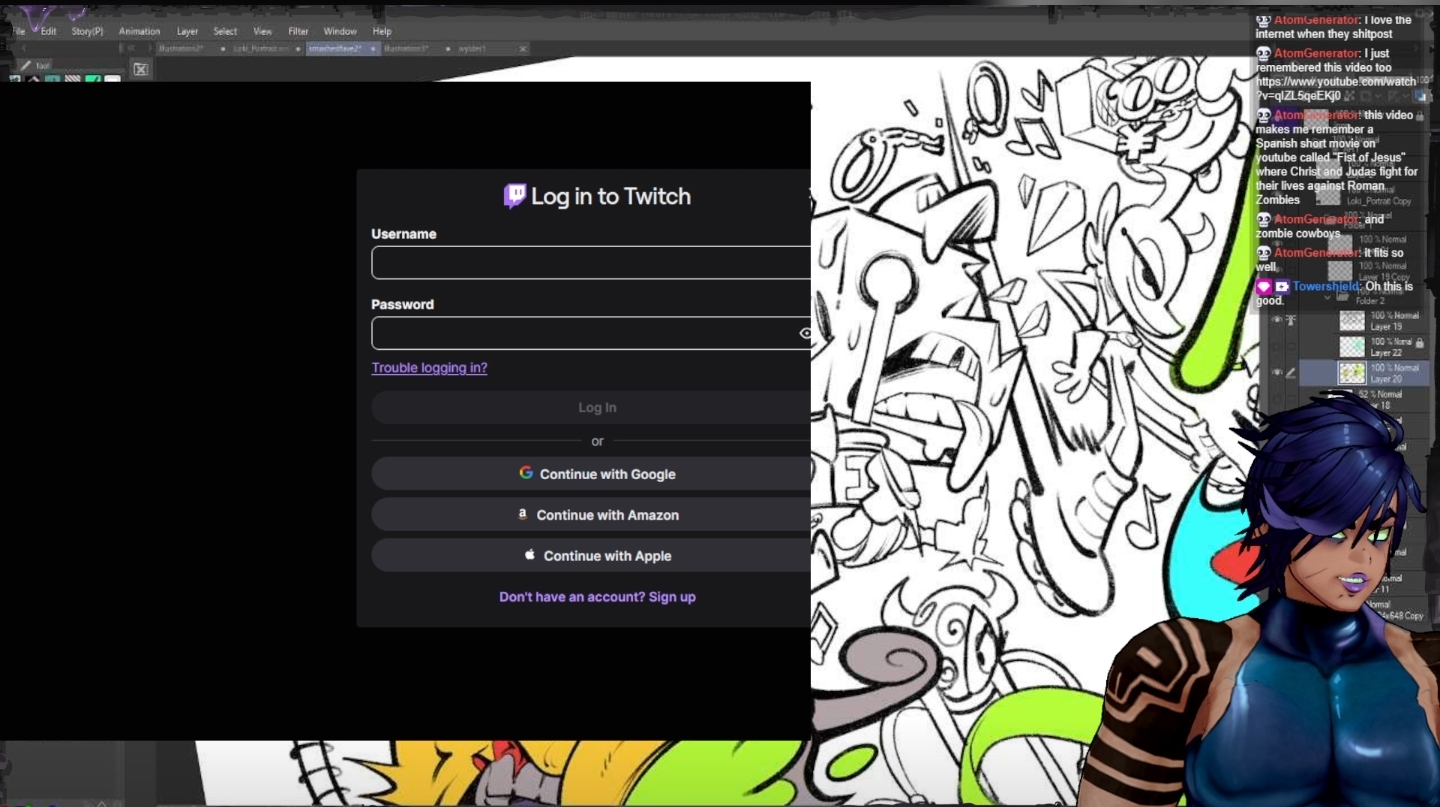Click the Towershield username in chat

point(1326,287)
